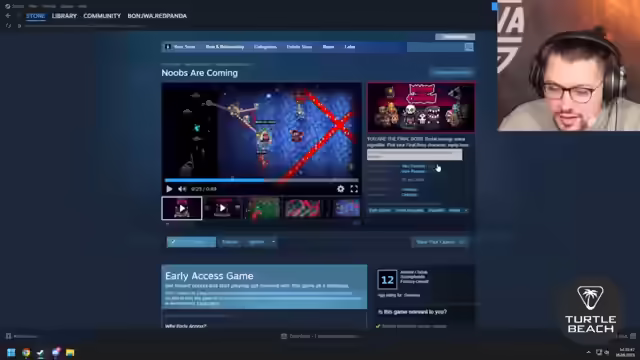Viewport: 640px width, 360px height.
Task: Click the store search magnifier icon
Action: pos(469,47)
